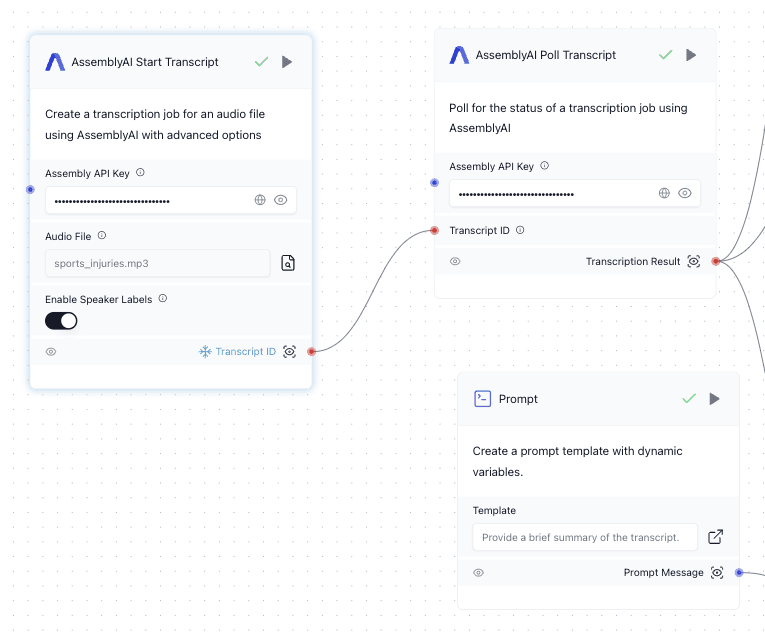Click the AssemblyAI logo on Start Transcript

[x=55, y=62]
